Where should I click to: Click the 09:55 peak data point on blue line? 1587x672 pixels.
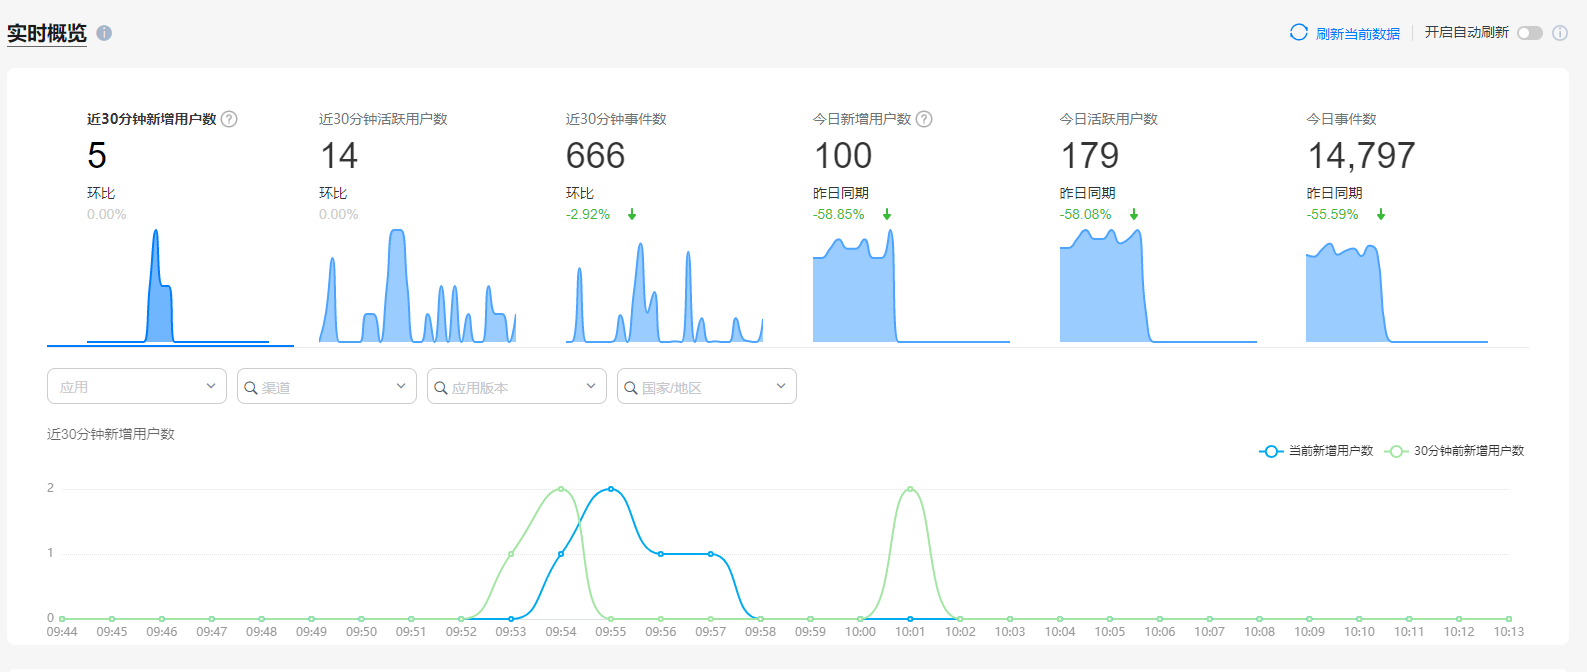coord(611,489)
